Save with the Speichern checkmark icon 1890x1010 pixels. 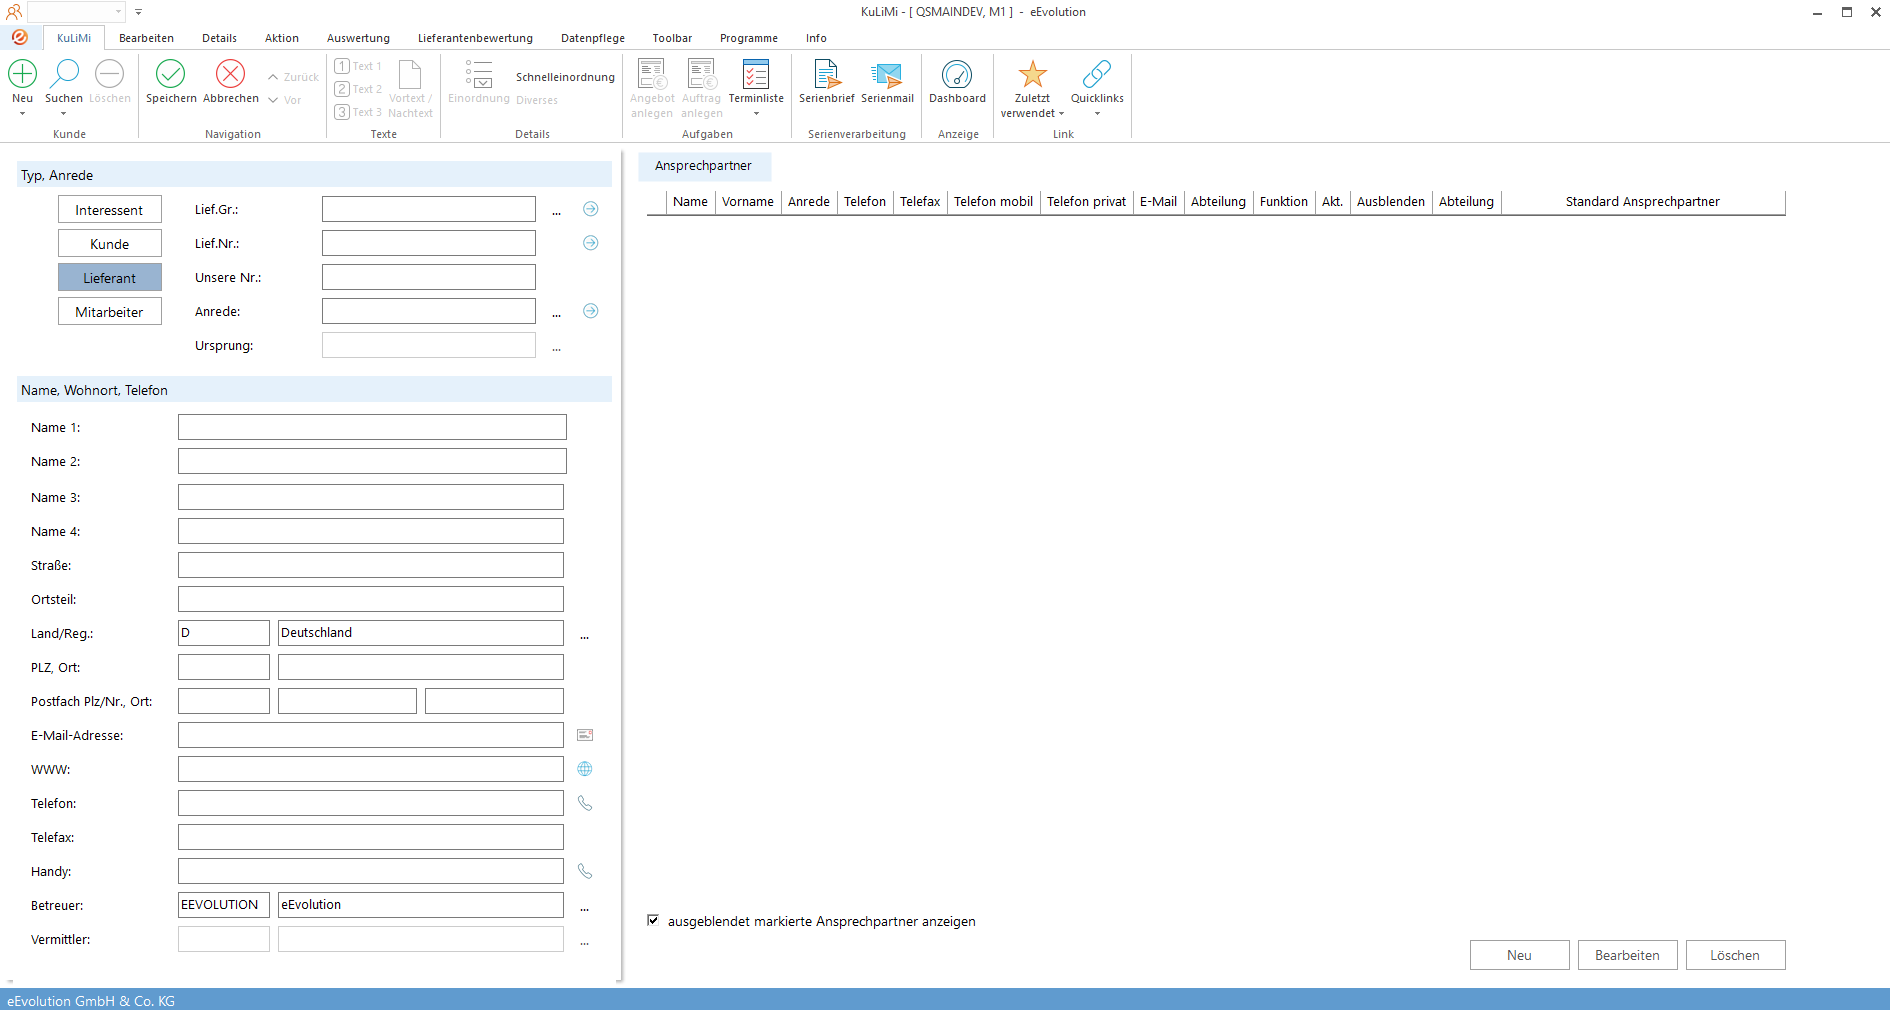[171, 74]
